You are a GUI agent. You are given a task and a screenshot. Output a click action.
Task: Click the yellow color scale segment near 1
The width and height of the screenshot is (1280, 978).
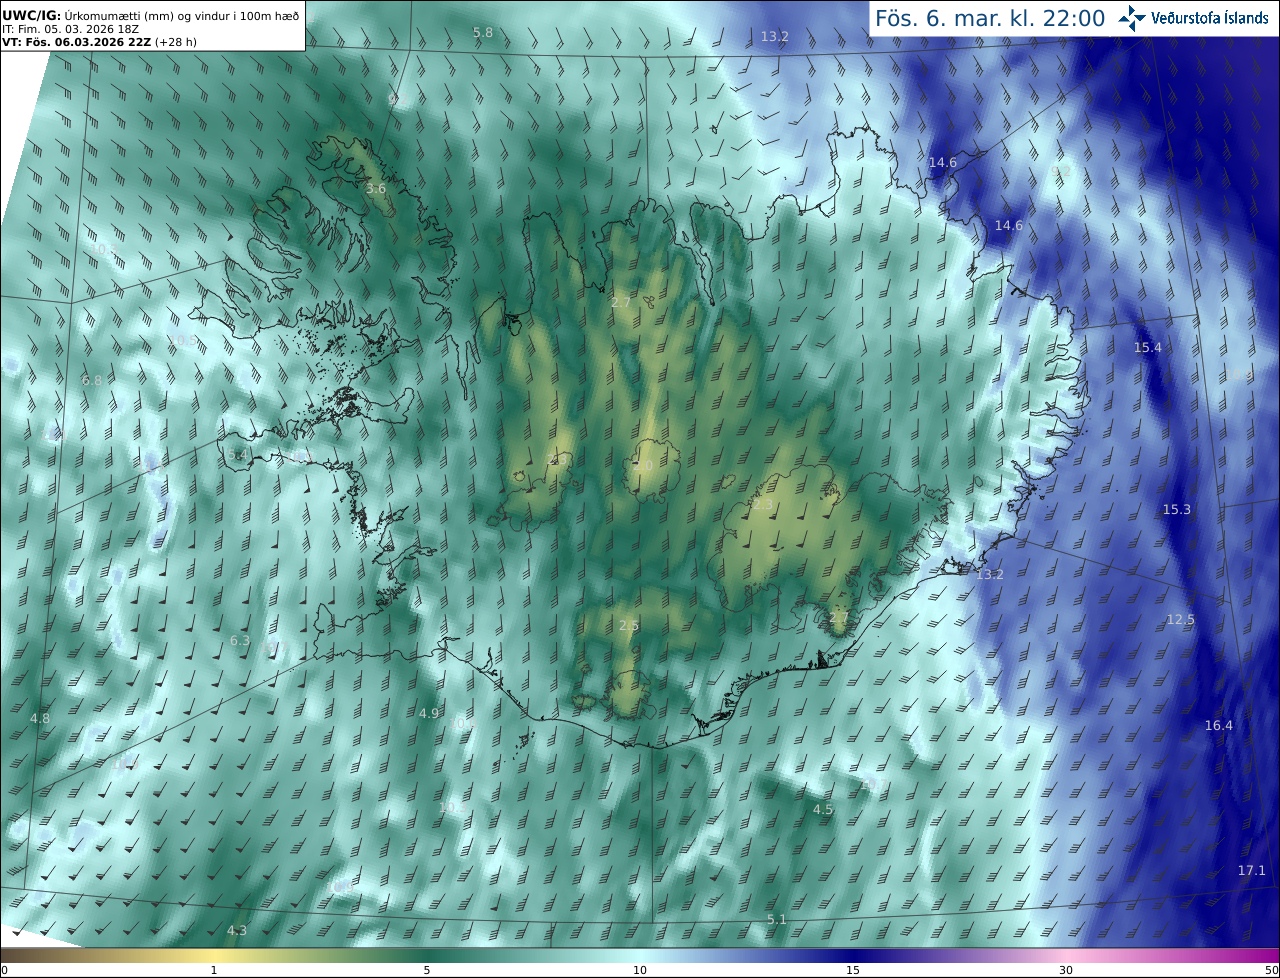click(x=214, y=955)
